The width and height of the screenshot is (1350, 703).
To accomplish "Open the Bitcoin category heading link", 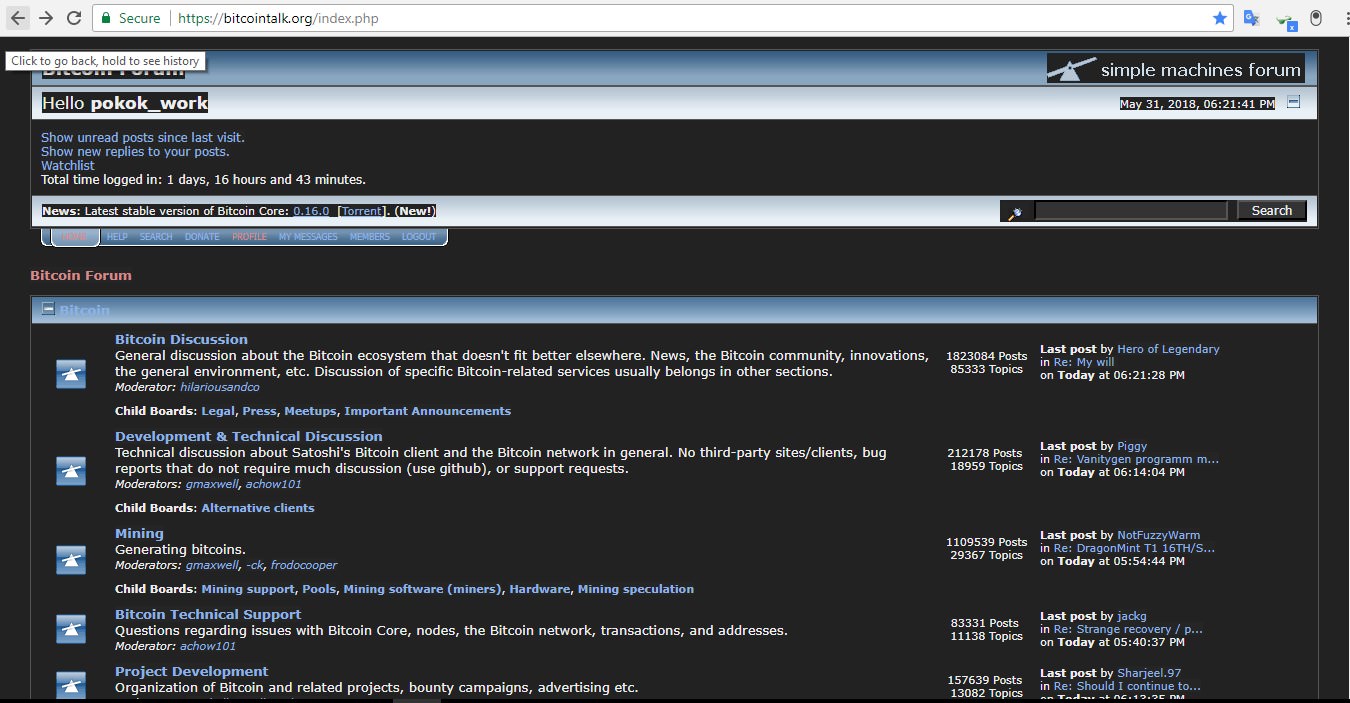I will [84, 310].
